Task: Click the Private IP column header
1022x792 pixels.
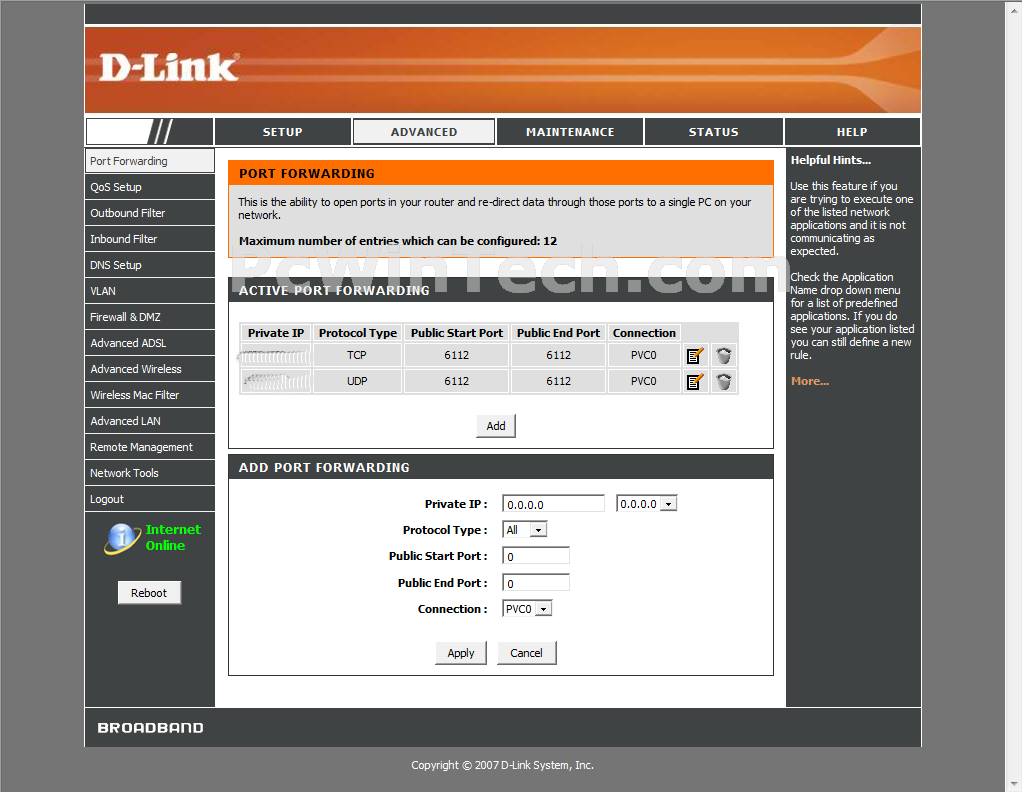Action: [x=276, y=333]
